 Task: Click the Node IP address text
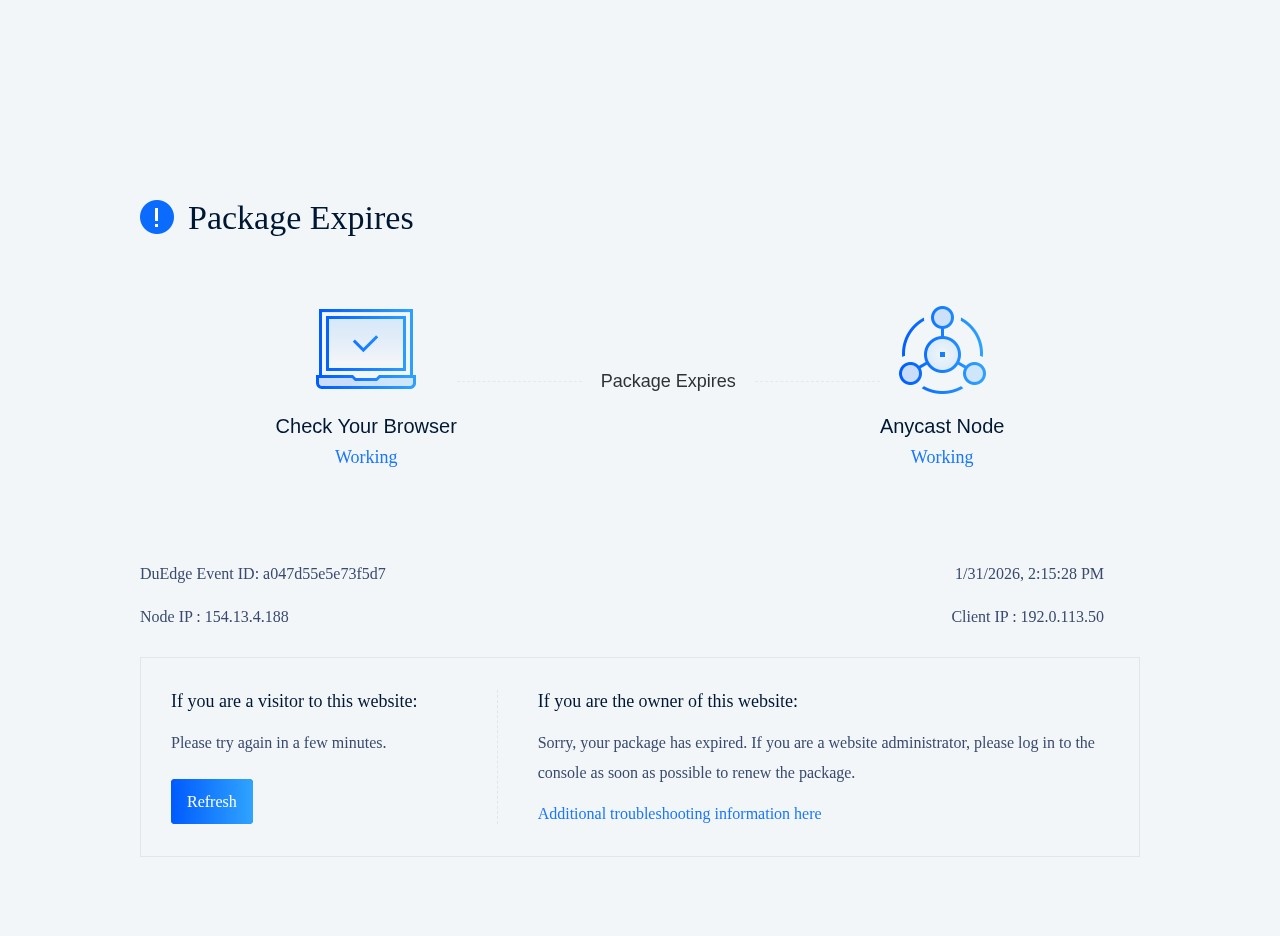214,617
